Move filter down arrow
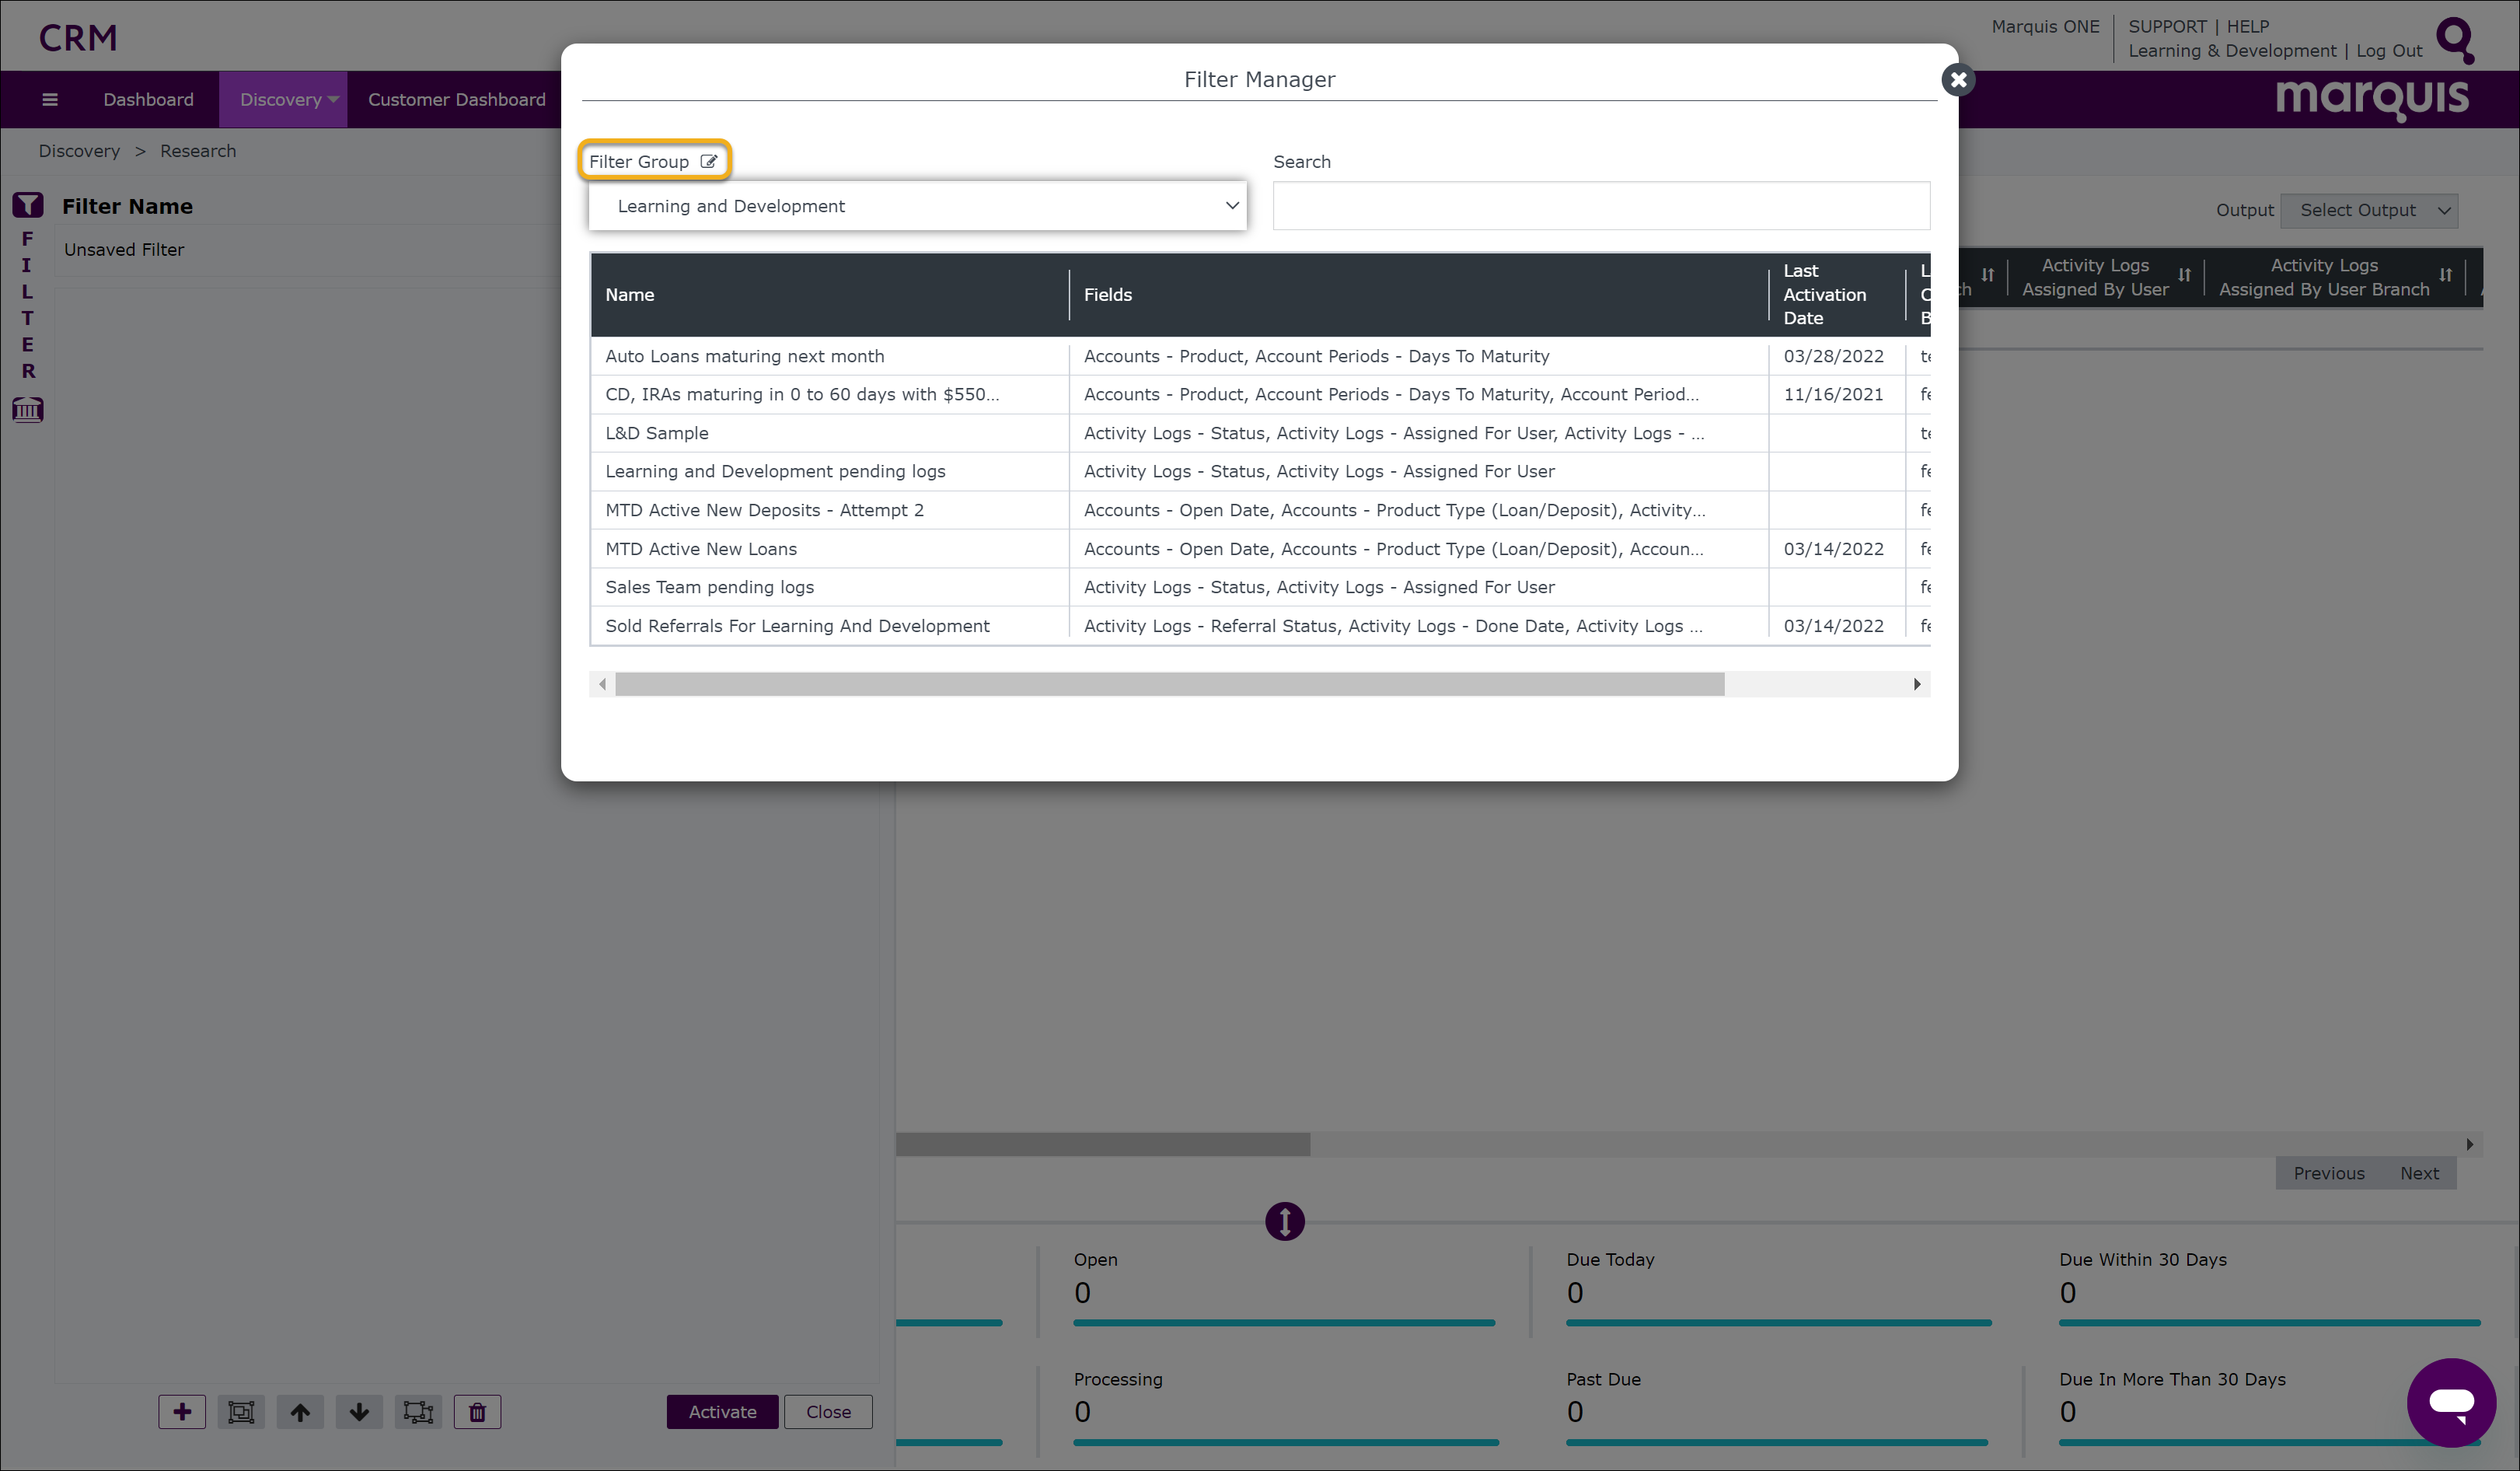The height and width of the screenshot is (1471, 2520). pos(359,1412)
